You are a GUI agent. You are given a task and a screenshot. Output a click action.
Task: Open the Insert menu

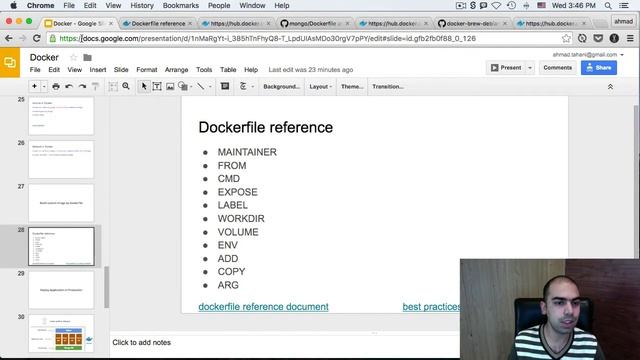click(x=98, y=70)
